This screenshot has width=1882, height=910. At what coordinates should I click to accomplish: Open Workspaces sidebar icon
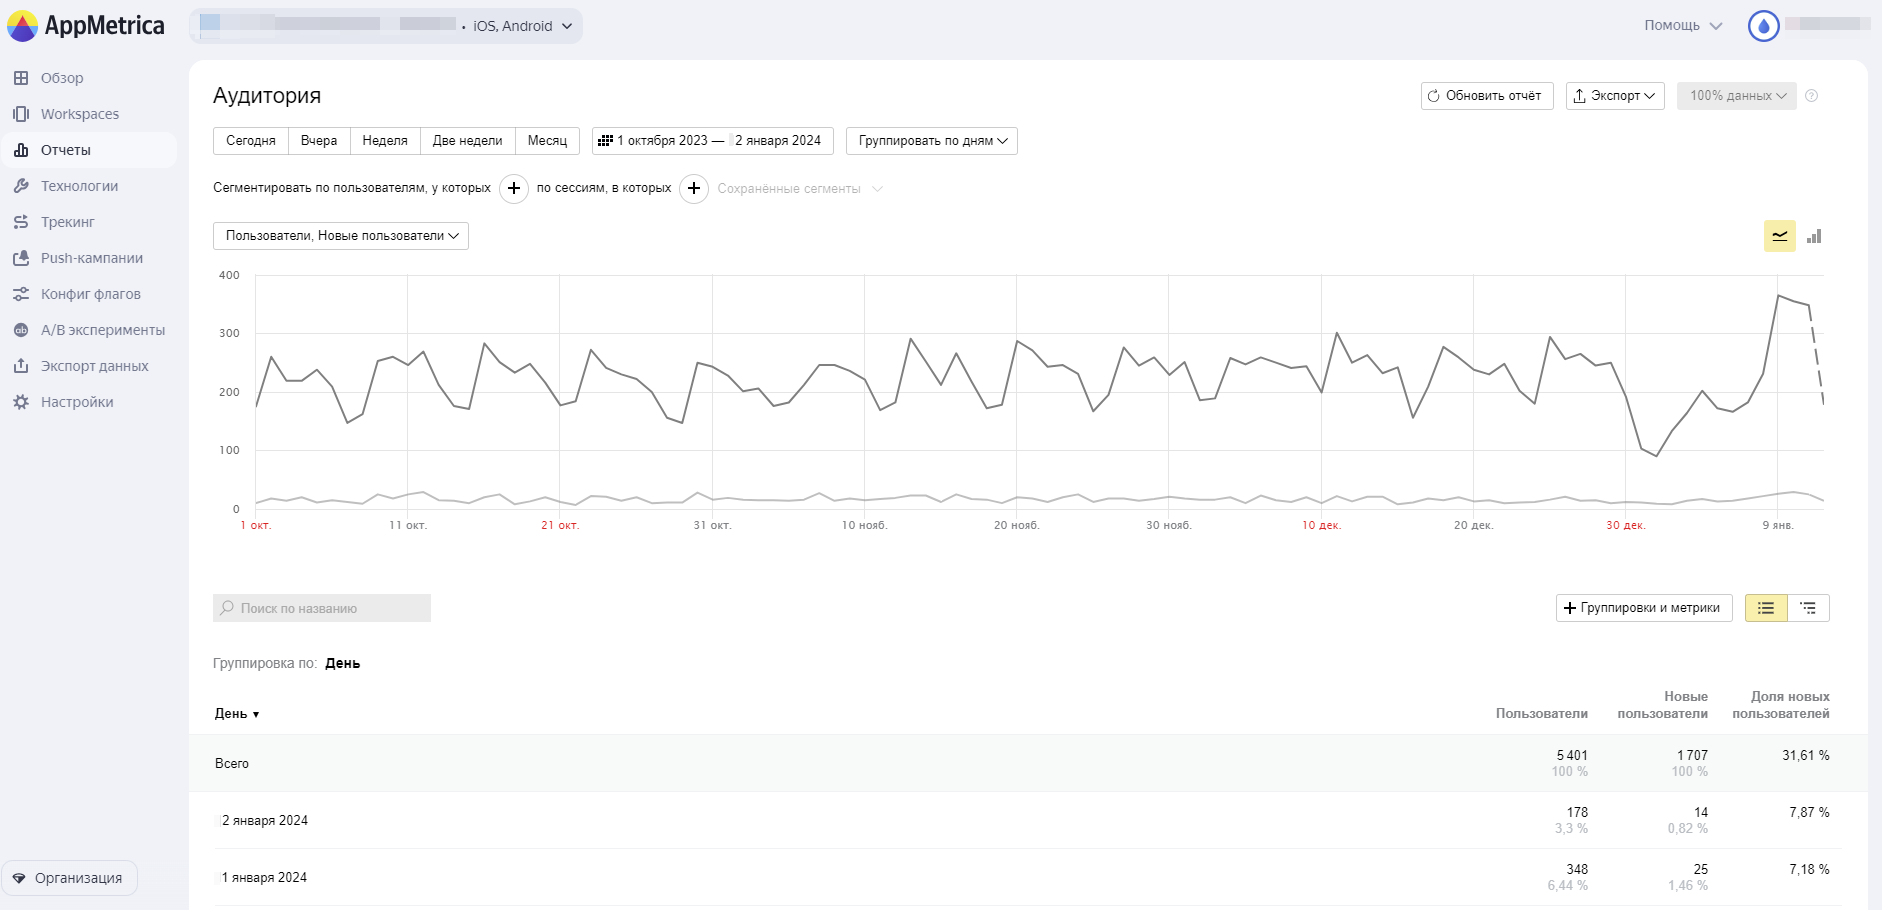pos(21,114)
